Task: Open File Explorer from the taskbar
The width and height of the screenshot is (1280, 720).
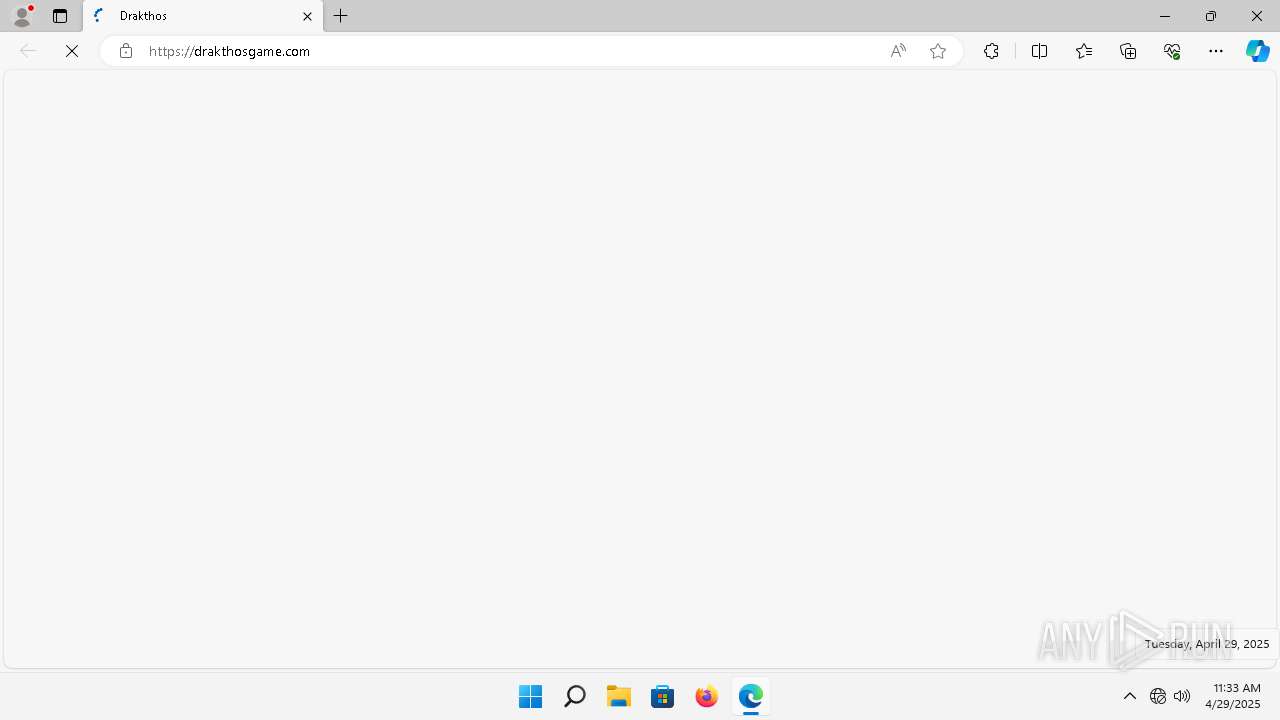Action: click(618, 696)
